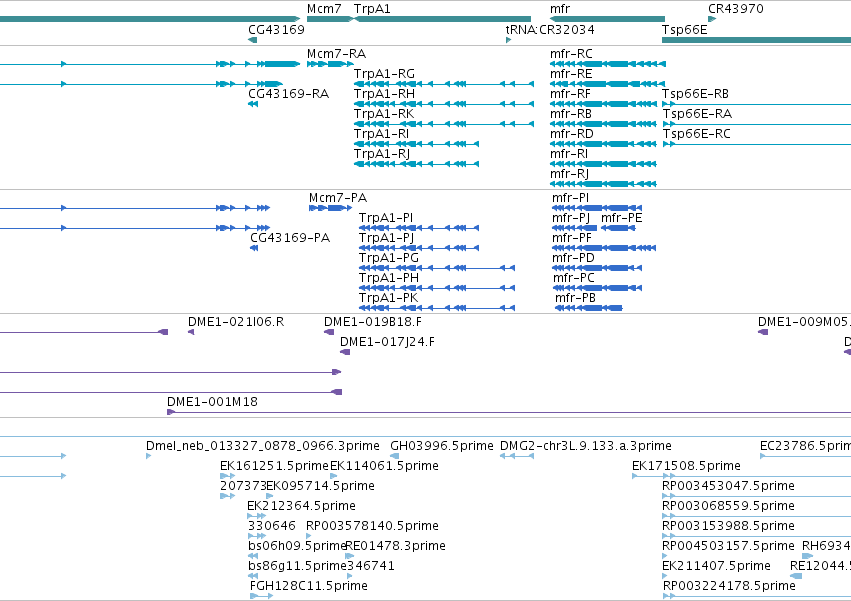Click BAC end DME1-009M05
The height and width of the screenshot is (601, 851).
(804, 322)
